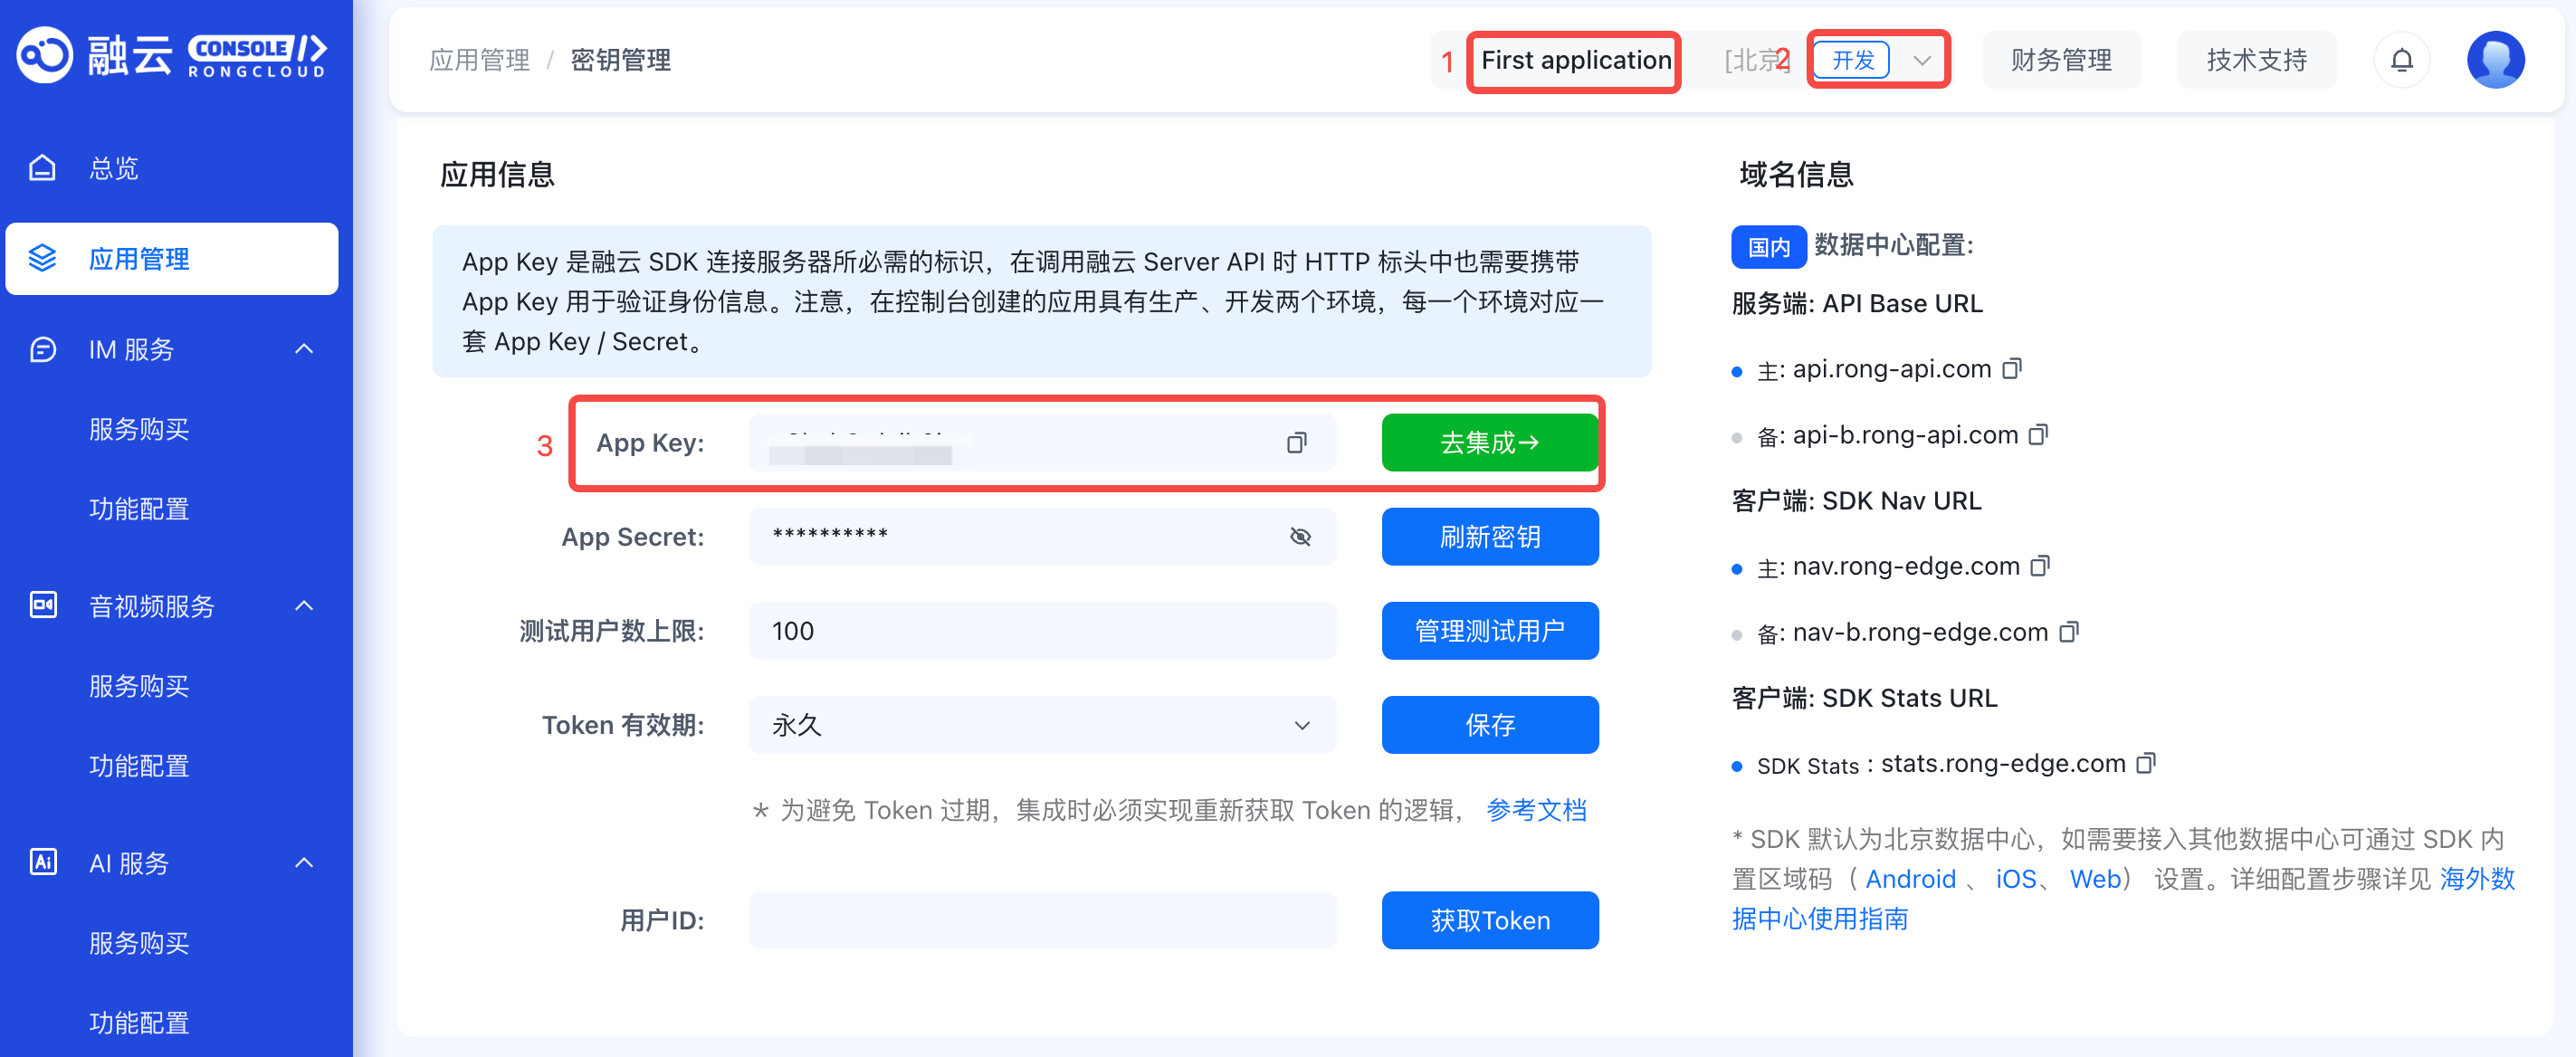Click the notification bell icon
Viewport: 2576px width, 1057px height.
[x=2401, y=61]
